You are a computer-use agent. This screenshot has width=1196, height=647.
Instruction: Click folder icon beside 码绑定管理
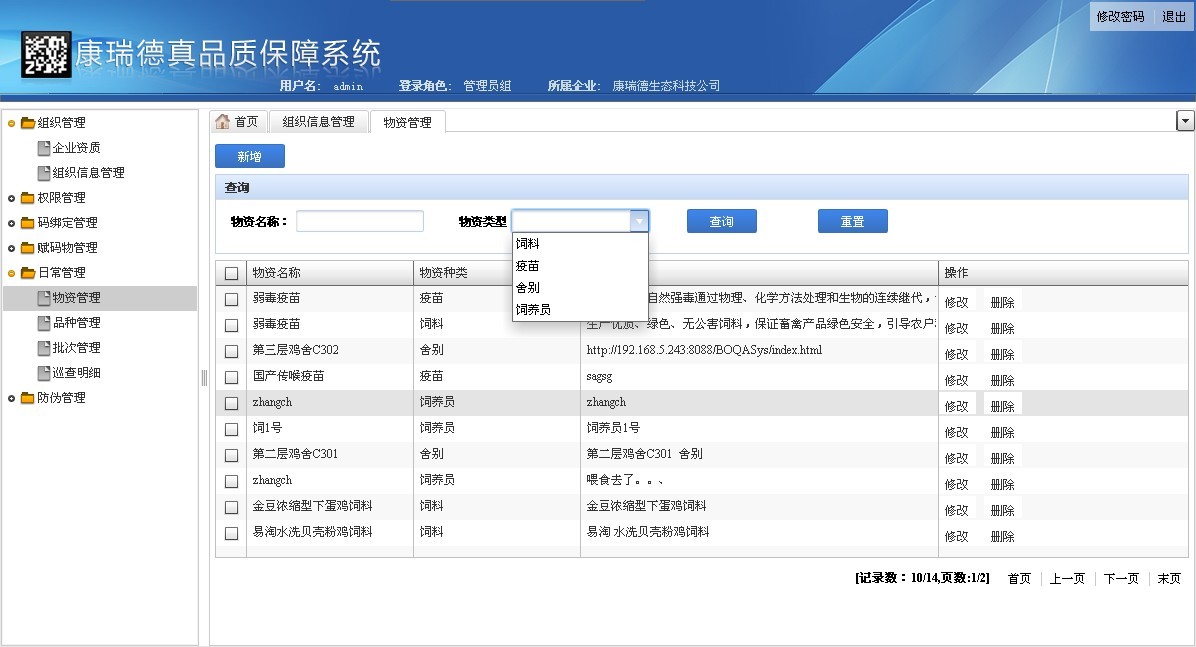[x=28, y=223]
